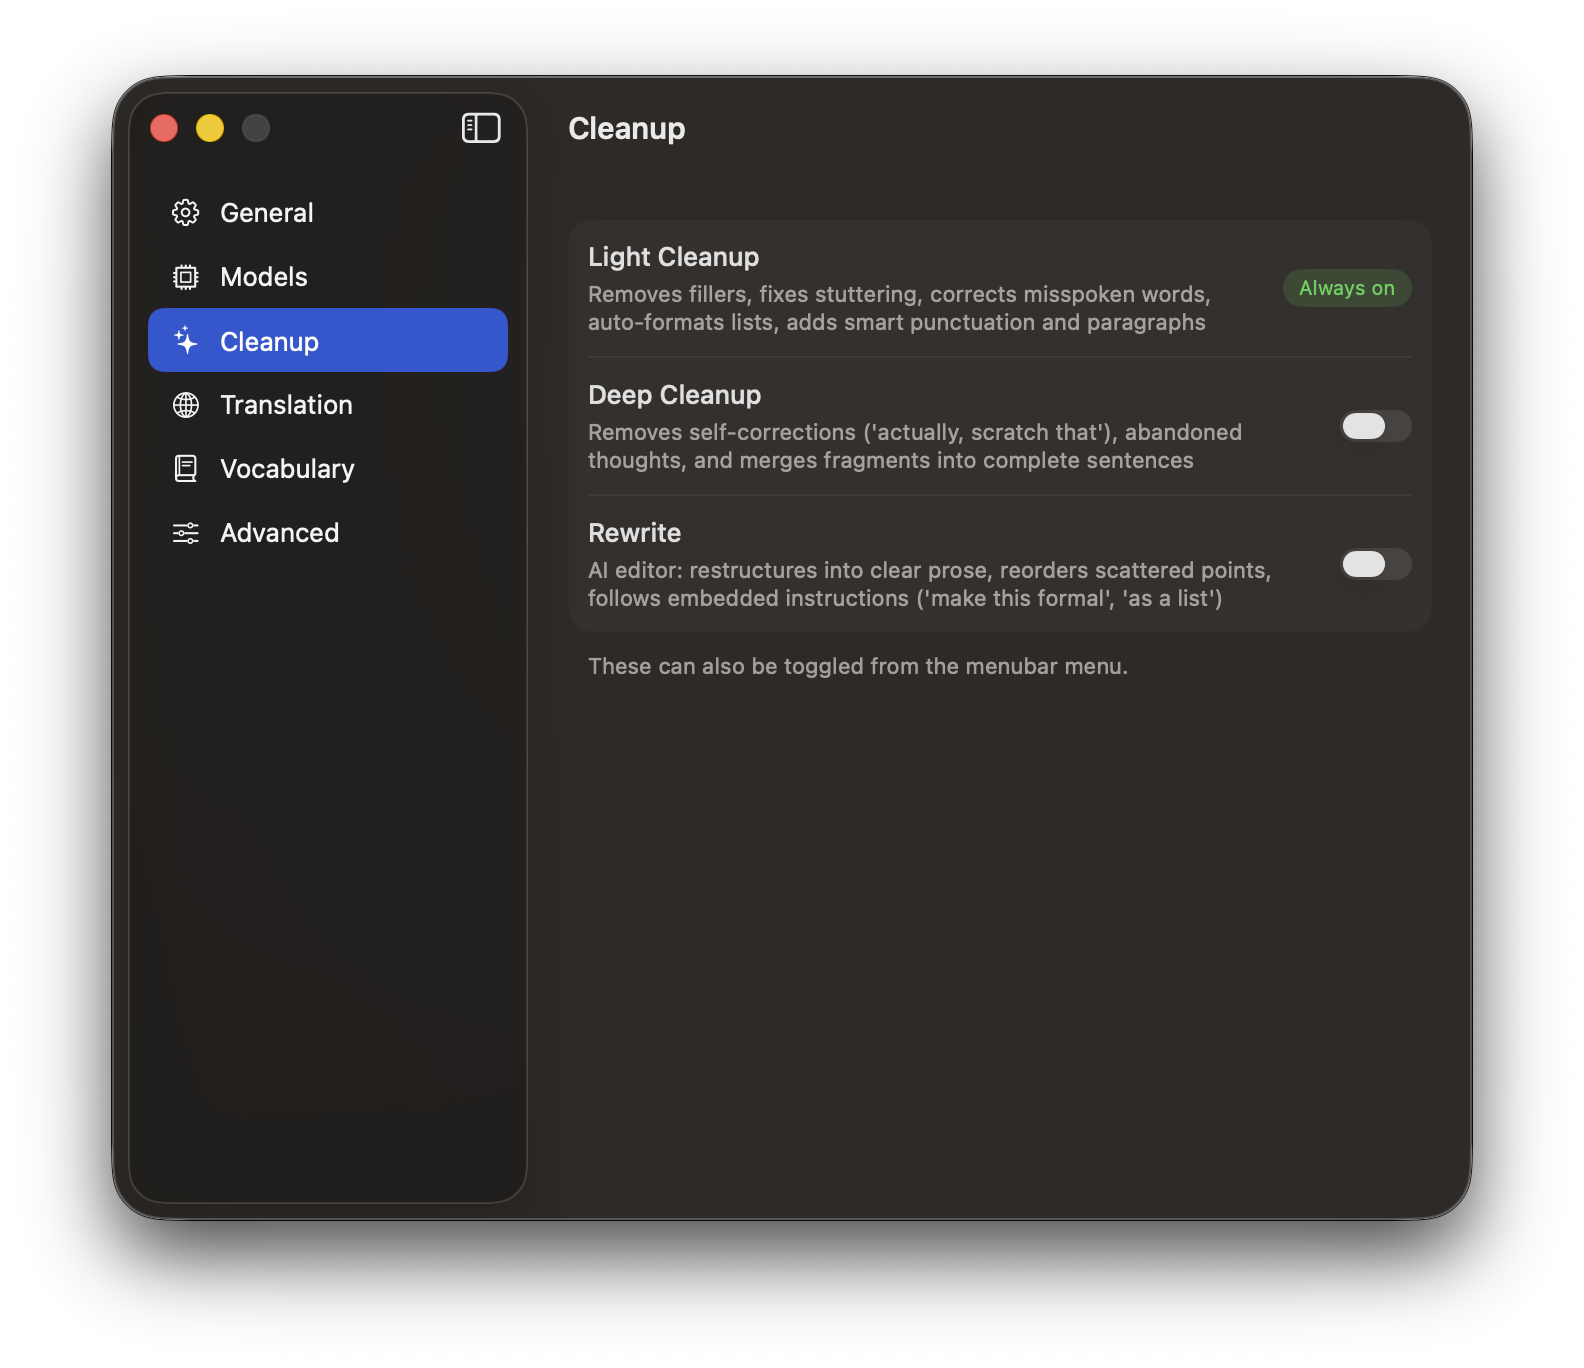Minimize the window using the yellow button
This screenshot has height=1368, width=1584.
pos(210,128)
